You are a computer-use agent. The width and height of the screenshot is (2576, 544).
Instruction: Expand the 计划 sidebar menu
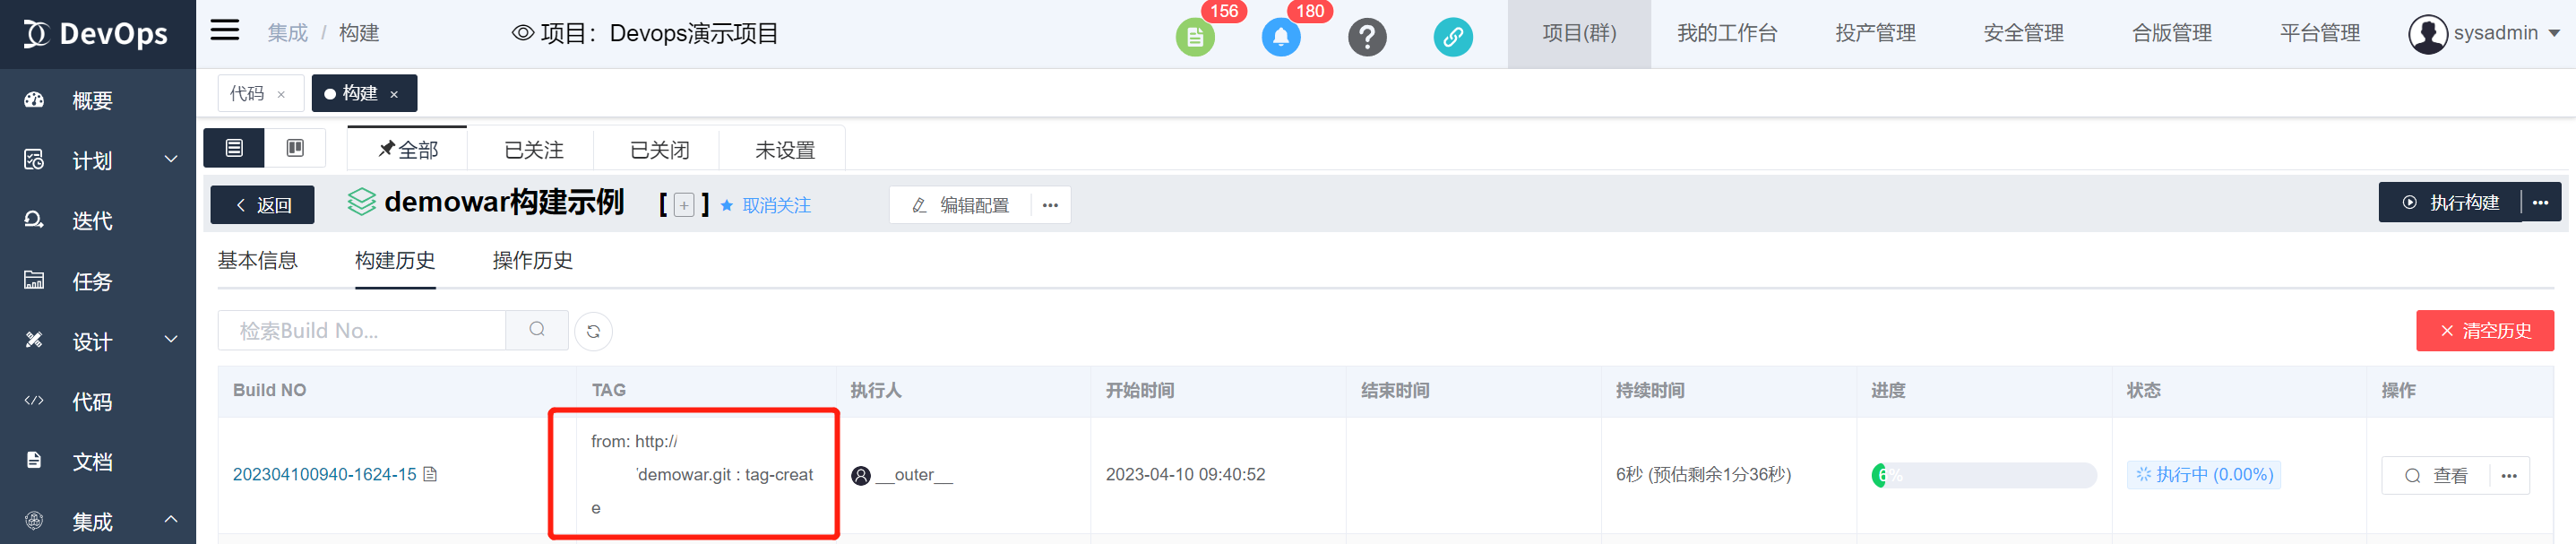pyautogui.click(x=98, y=160)
